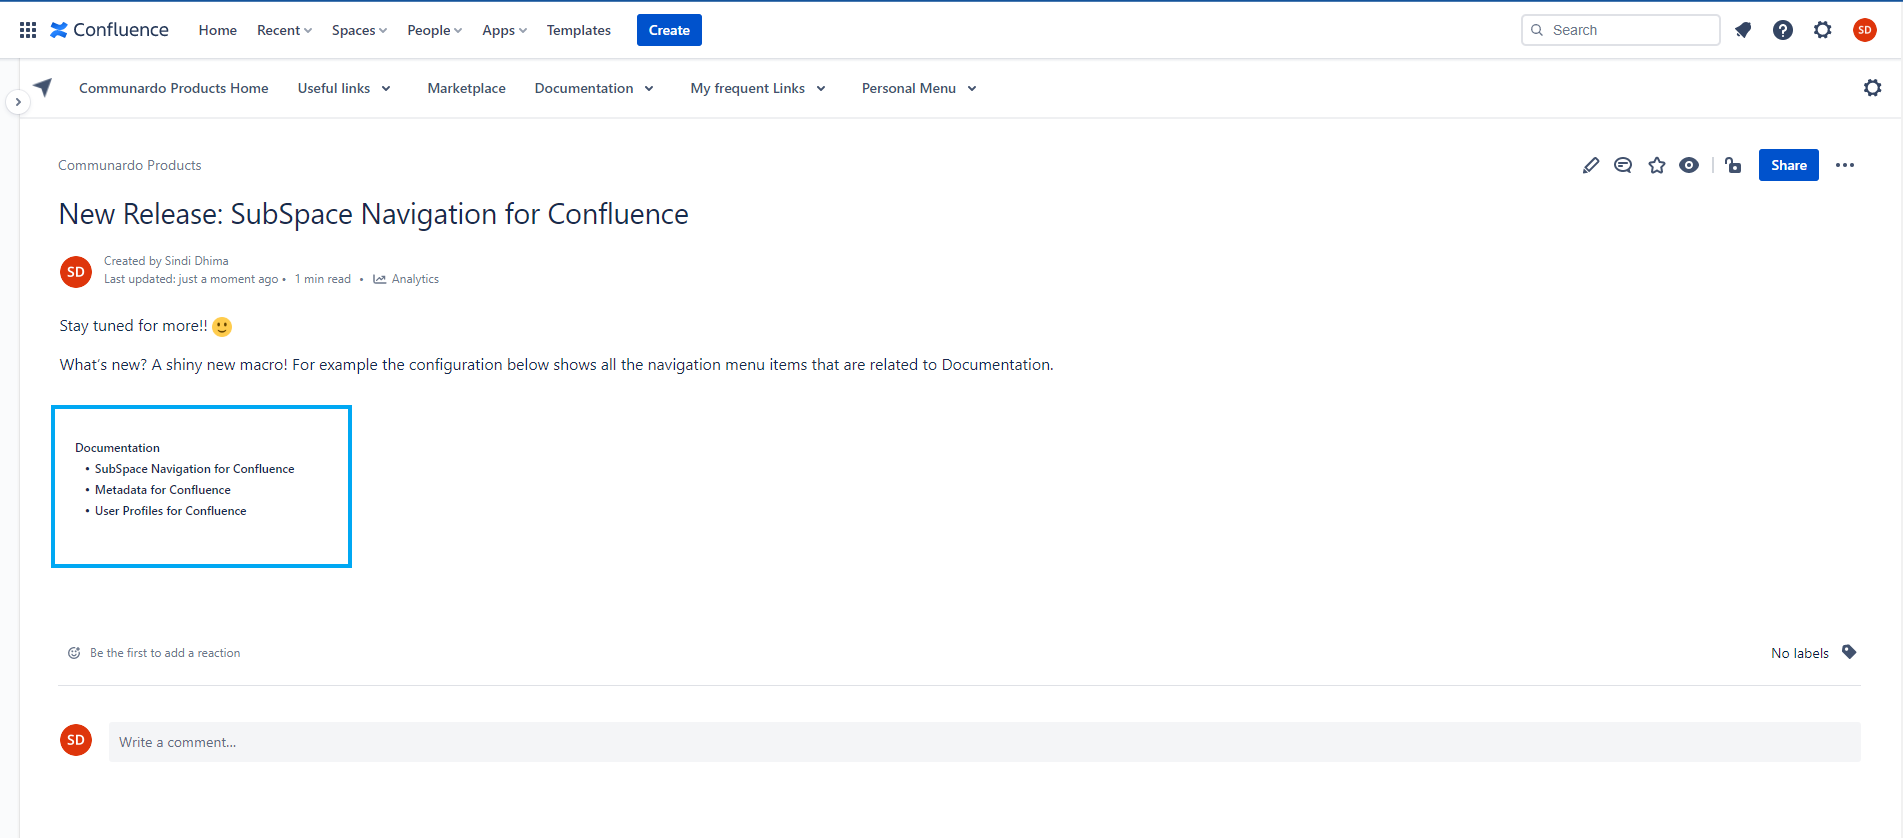Click the Write a comment field

[984, 742]
